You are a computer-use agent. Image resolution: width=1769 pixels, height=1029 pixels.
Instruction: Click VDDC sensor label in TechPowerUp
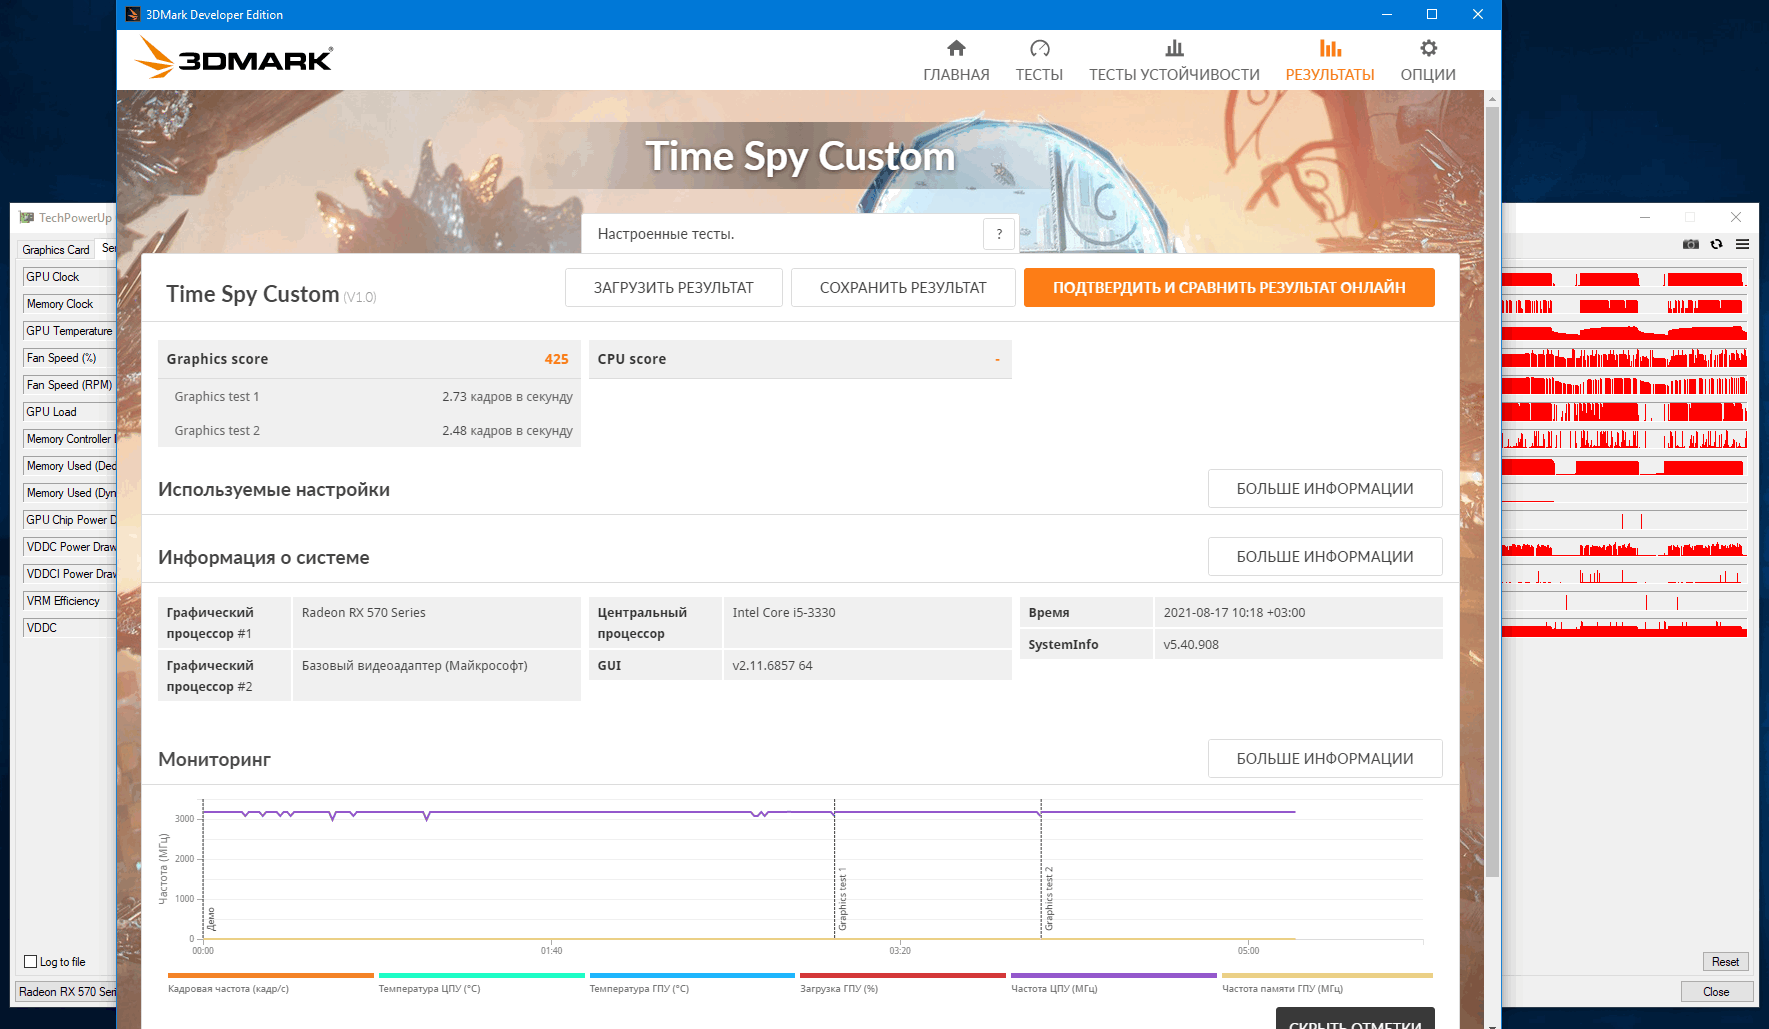68,628
